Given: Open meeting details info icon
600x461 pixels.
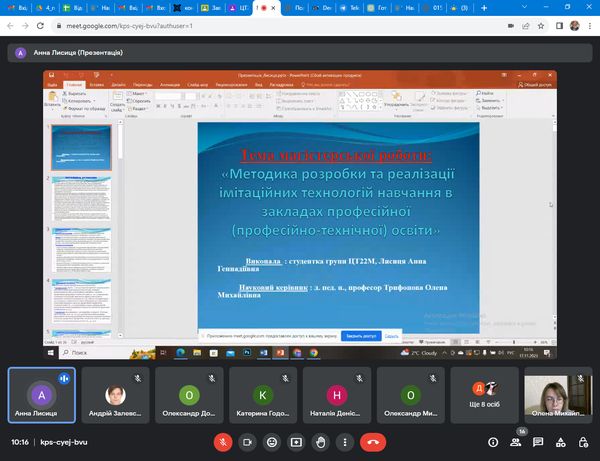Looking at the screenshot, I should pos(491,441).
